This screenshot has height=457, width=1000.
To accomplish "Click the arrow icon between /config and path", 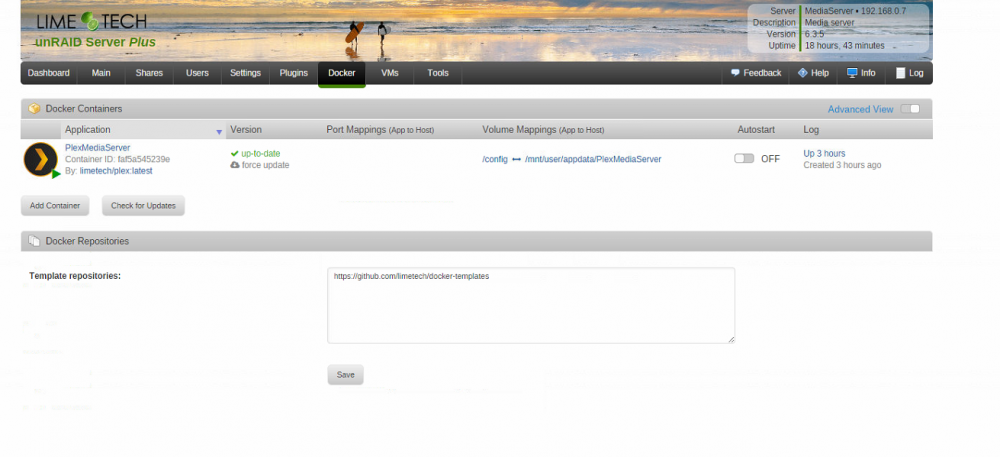I will click(x=517, y=159).
